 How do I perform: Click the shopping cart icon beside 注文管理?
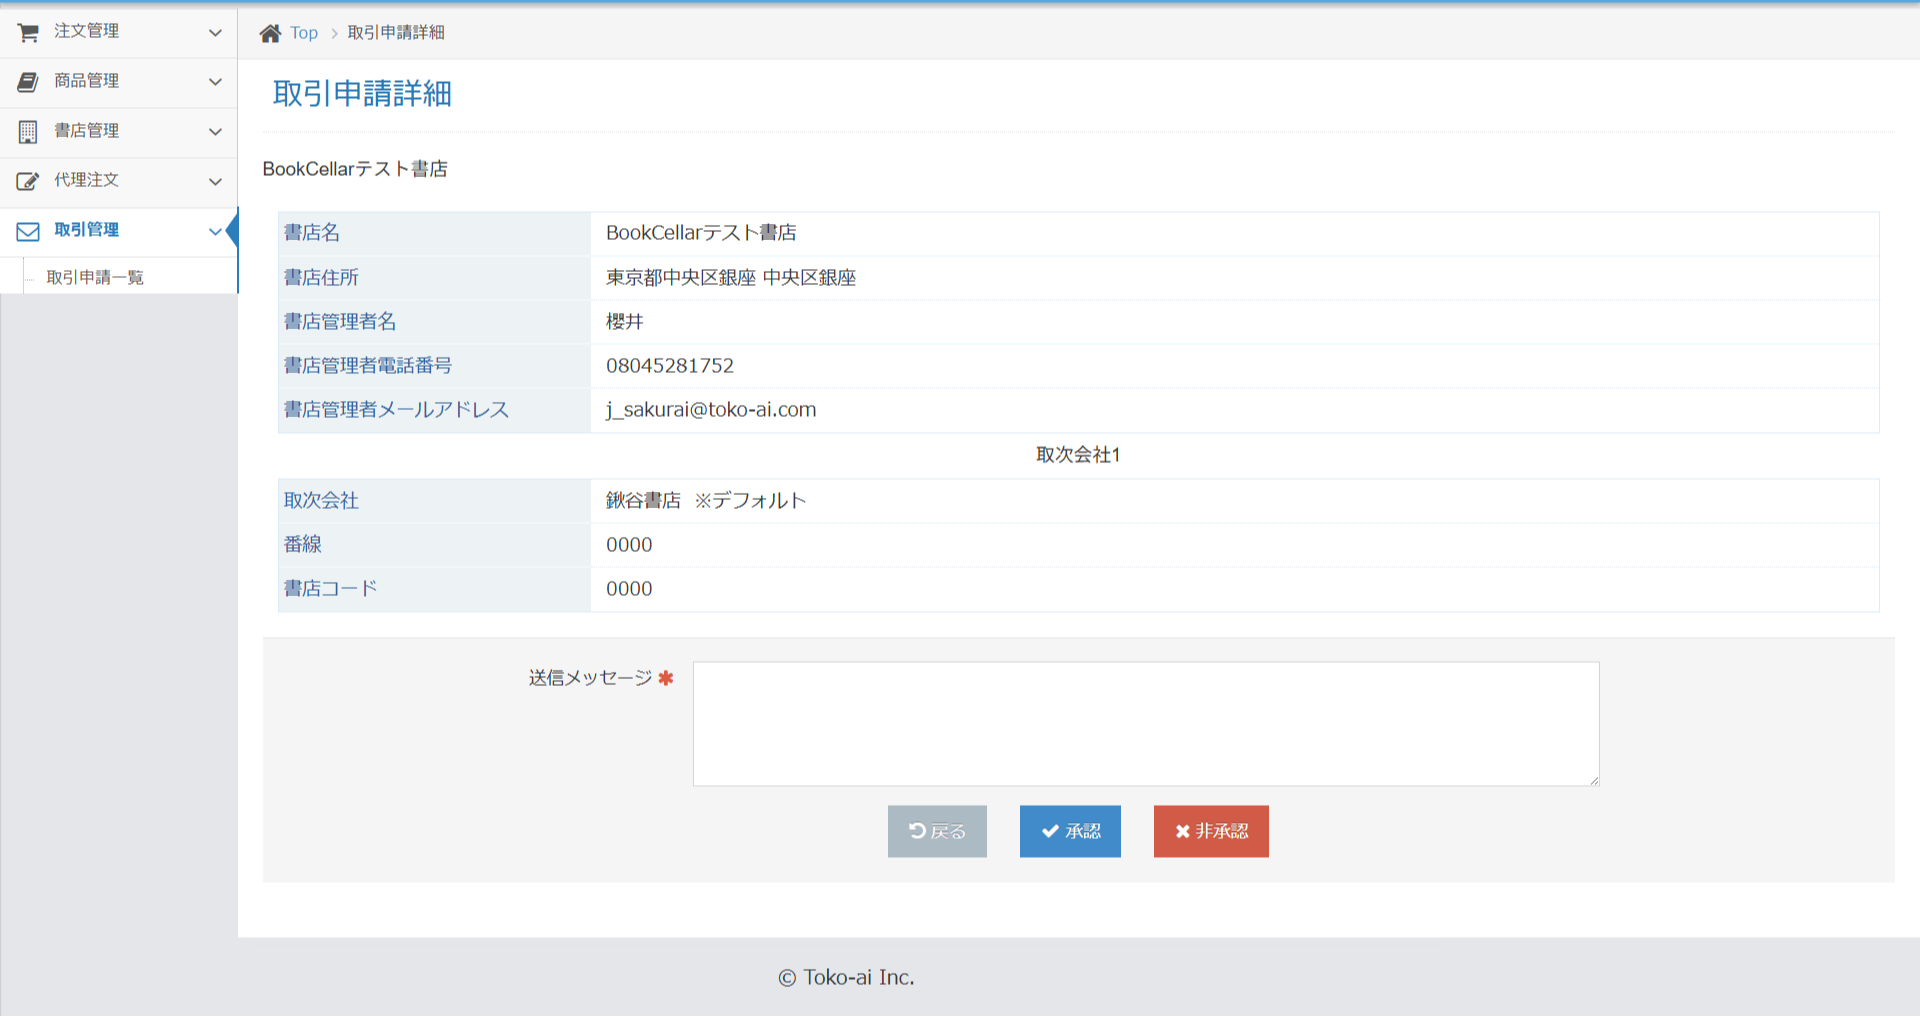pyautogui.click(x=26, y=32)
